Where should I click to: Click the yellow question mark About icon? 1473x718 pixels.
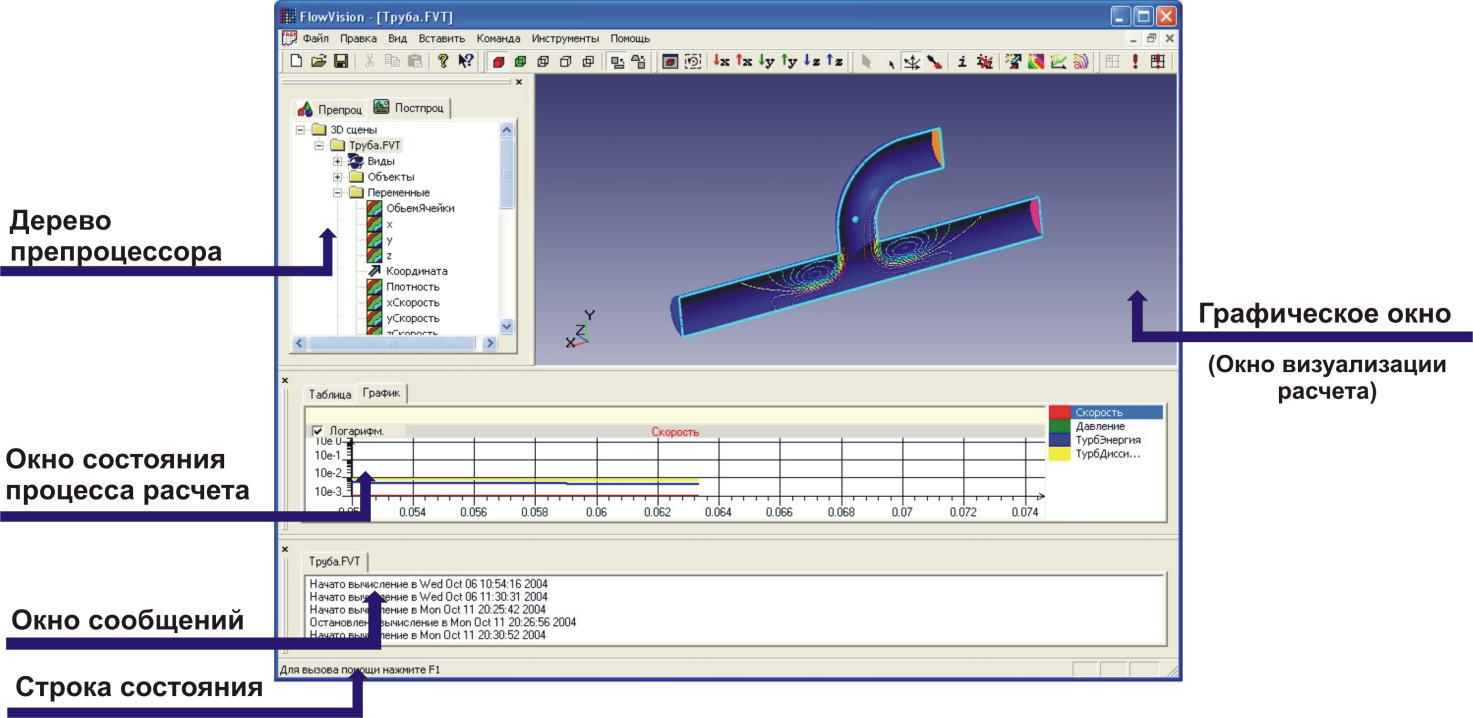442,61
